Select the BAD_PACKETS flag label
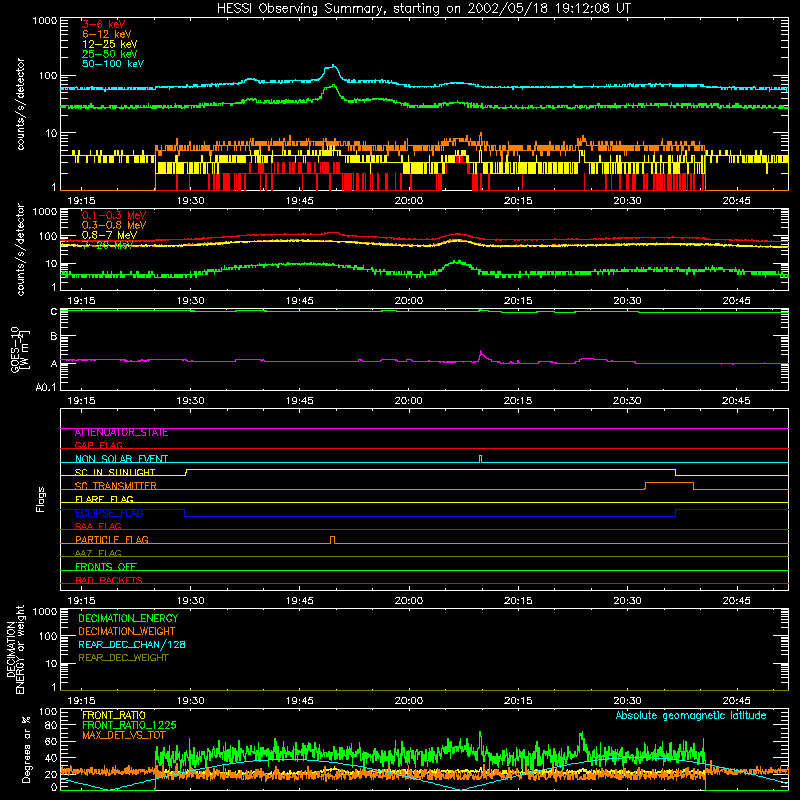The width and height of the screenshot is (800, 800). [109, 580]
